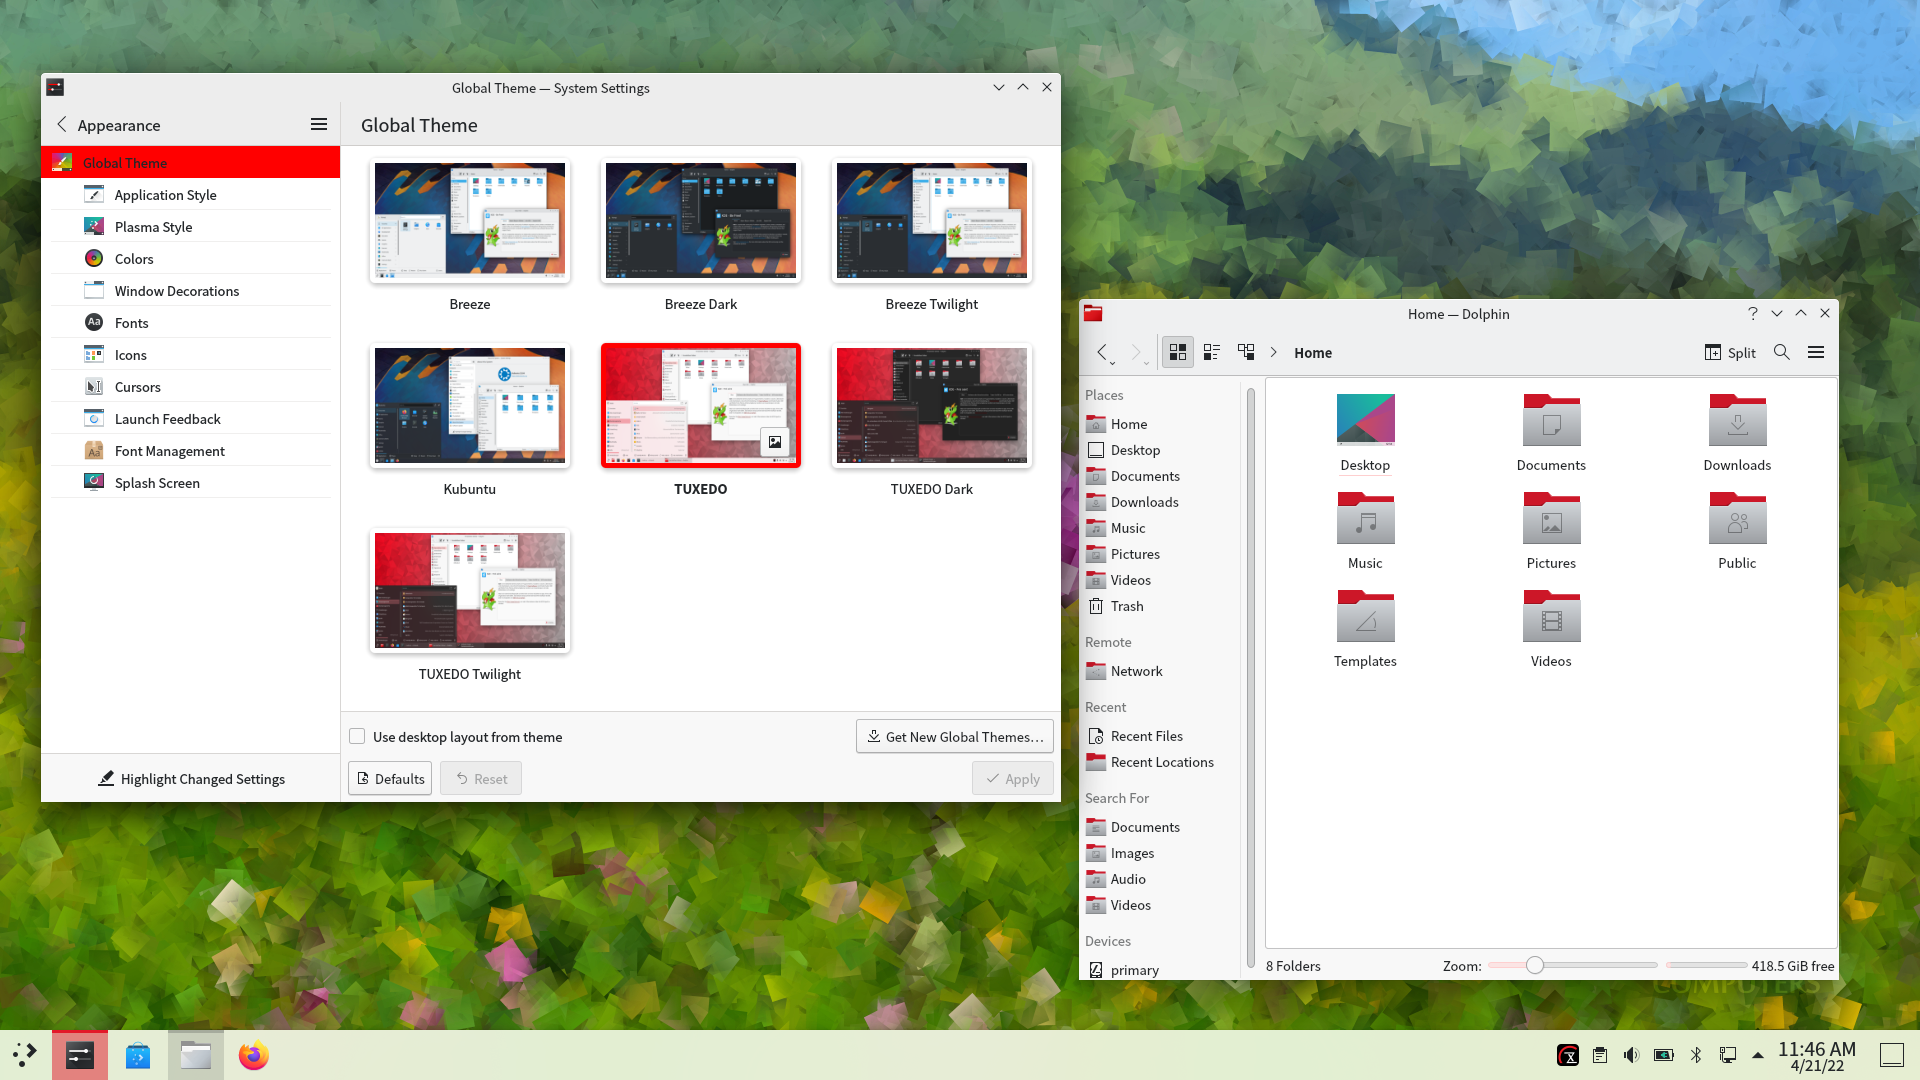Go back from the Appearance section

point(62,124)
